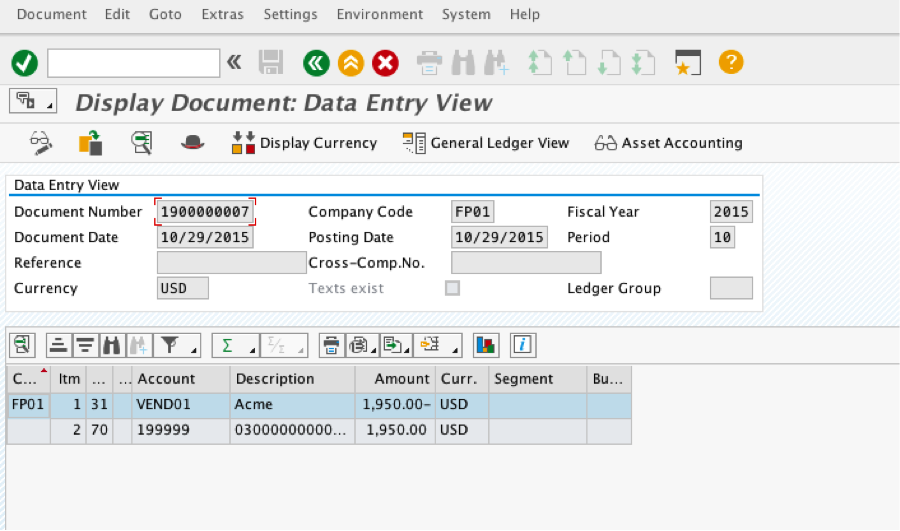Viewport: 900px width, 531px height.
Task: Switch to General Ledger View
Action: pyautogui.click(x=486, y=142)
